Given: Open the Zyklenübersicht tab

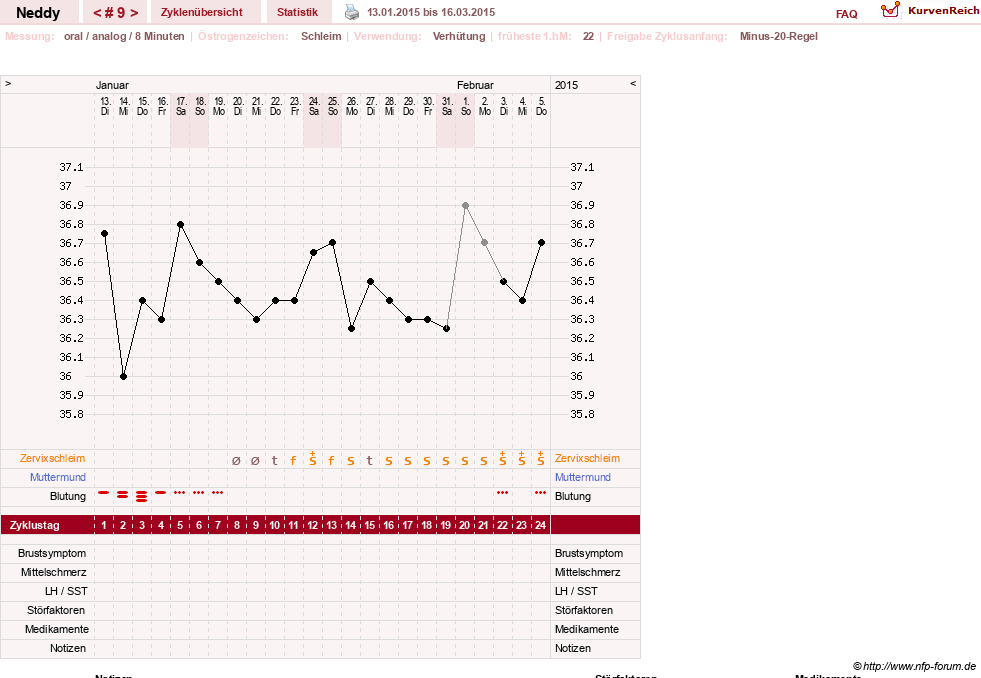Looking at the screenshot, I should point(201,12).
